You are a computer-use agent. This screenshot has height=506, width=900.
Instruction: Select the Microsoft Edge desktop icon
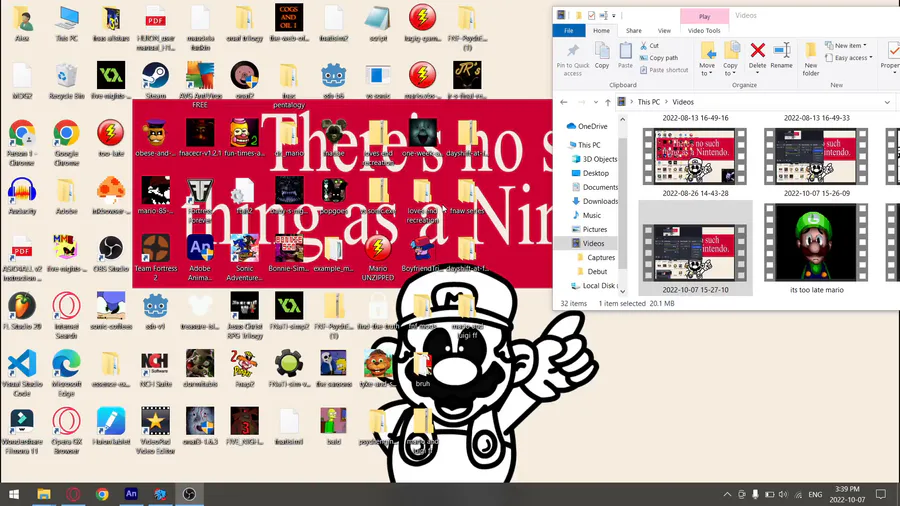[x=67, y=363]
